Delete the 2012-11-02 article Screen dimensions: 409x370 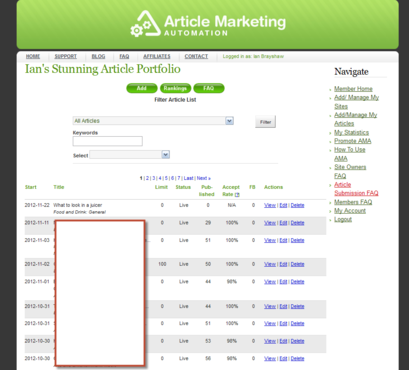coord(297,264)
